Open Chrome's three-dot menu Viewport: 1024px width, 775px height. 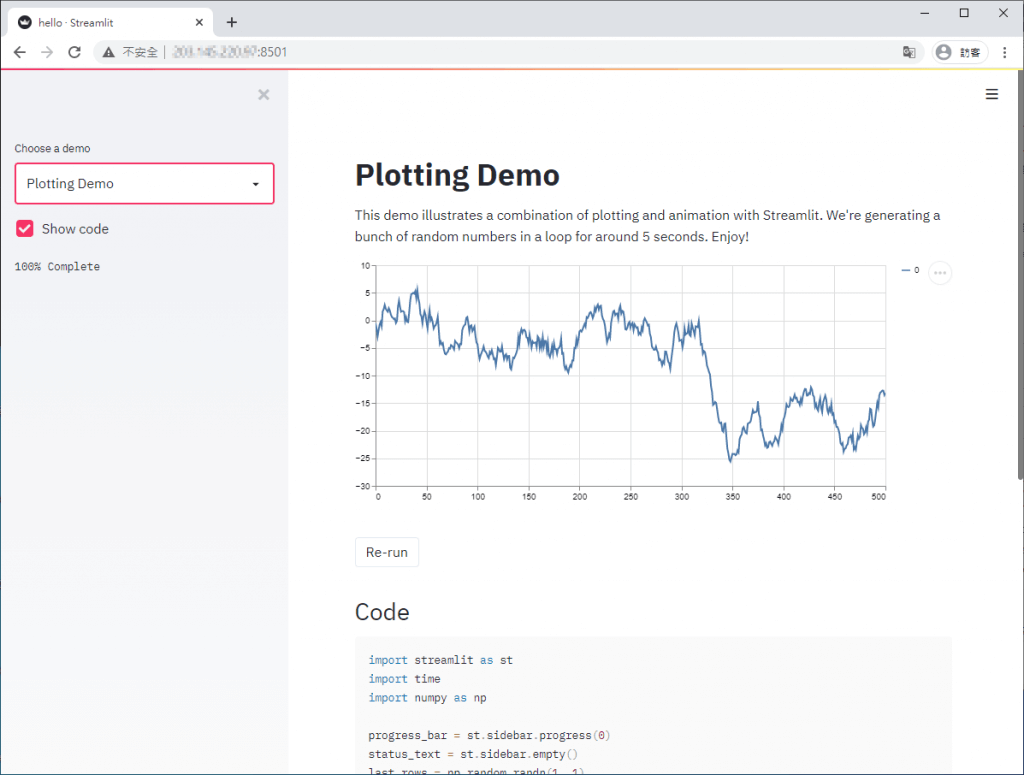(x=1005, y=52)
